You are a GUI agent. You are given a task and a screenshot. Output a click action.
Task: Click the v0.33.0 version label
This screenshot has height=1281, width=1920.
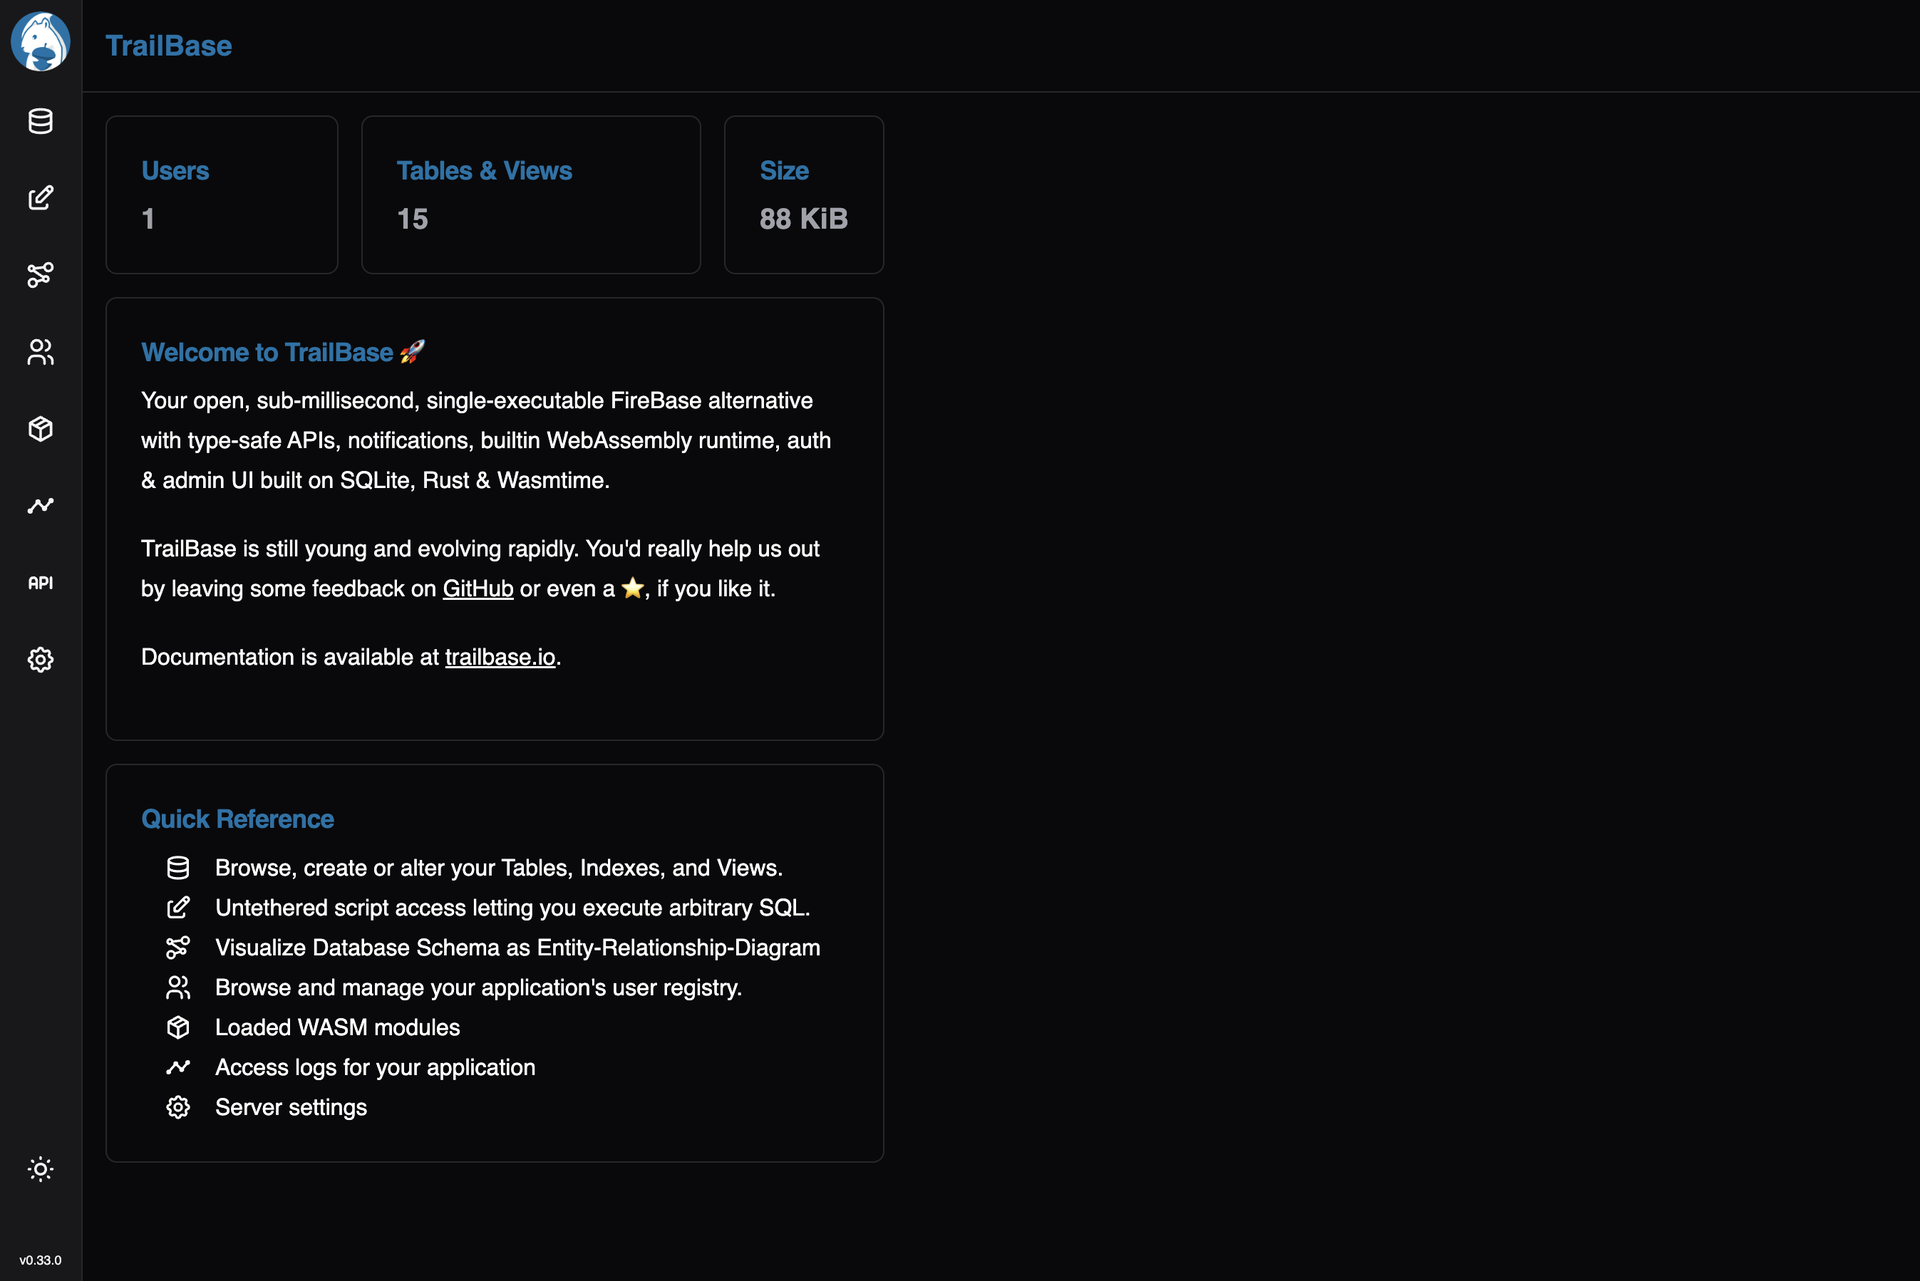point(40,1260)
